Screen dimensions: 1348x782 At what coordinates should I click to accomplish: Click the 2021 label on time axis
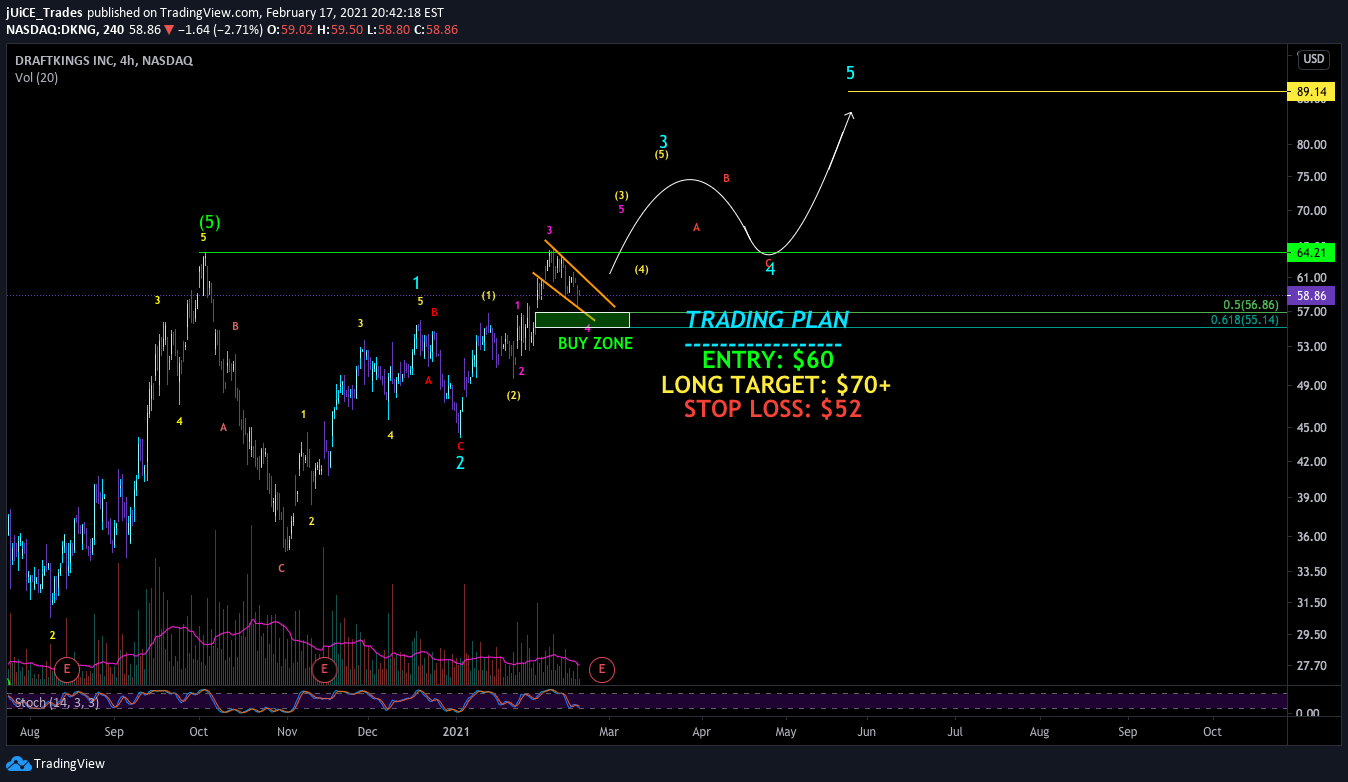coord(457,732)
